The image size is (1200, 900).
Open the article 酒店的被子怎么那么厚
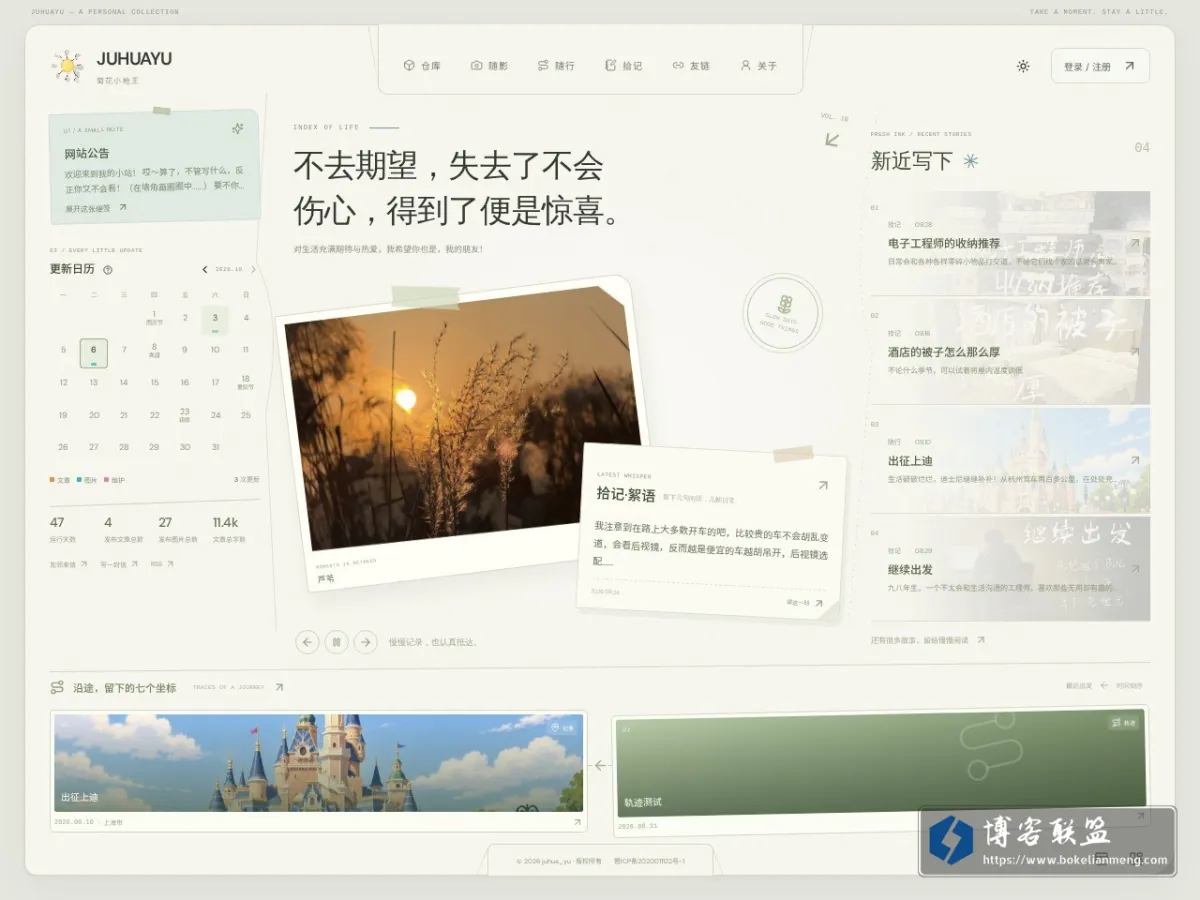[x=1010, y=352]
